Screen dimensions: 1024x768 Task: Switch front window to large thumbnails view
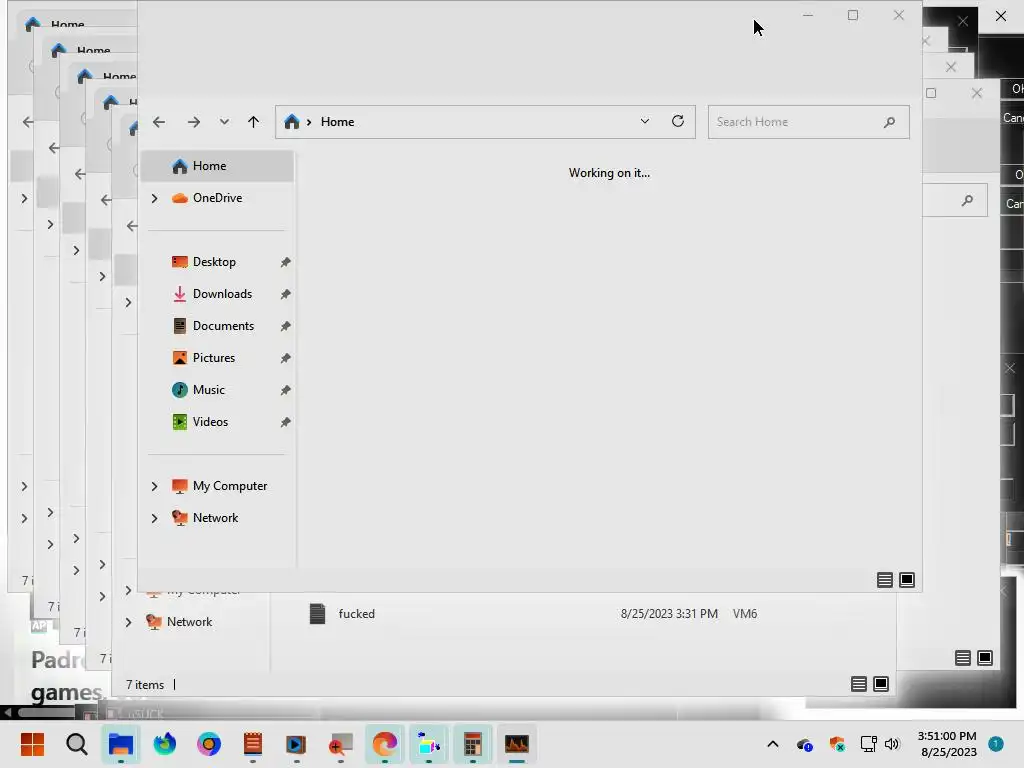(x=907, y=580)
